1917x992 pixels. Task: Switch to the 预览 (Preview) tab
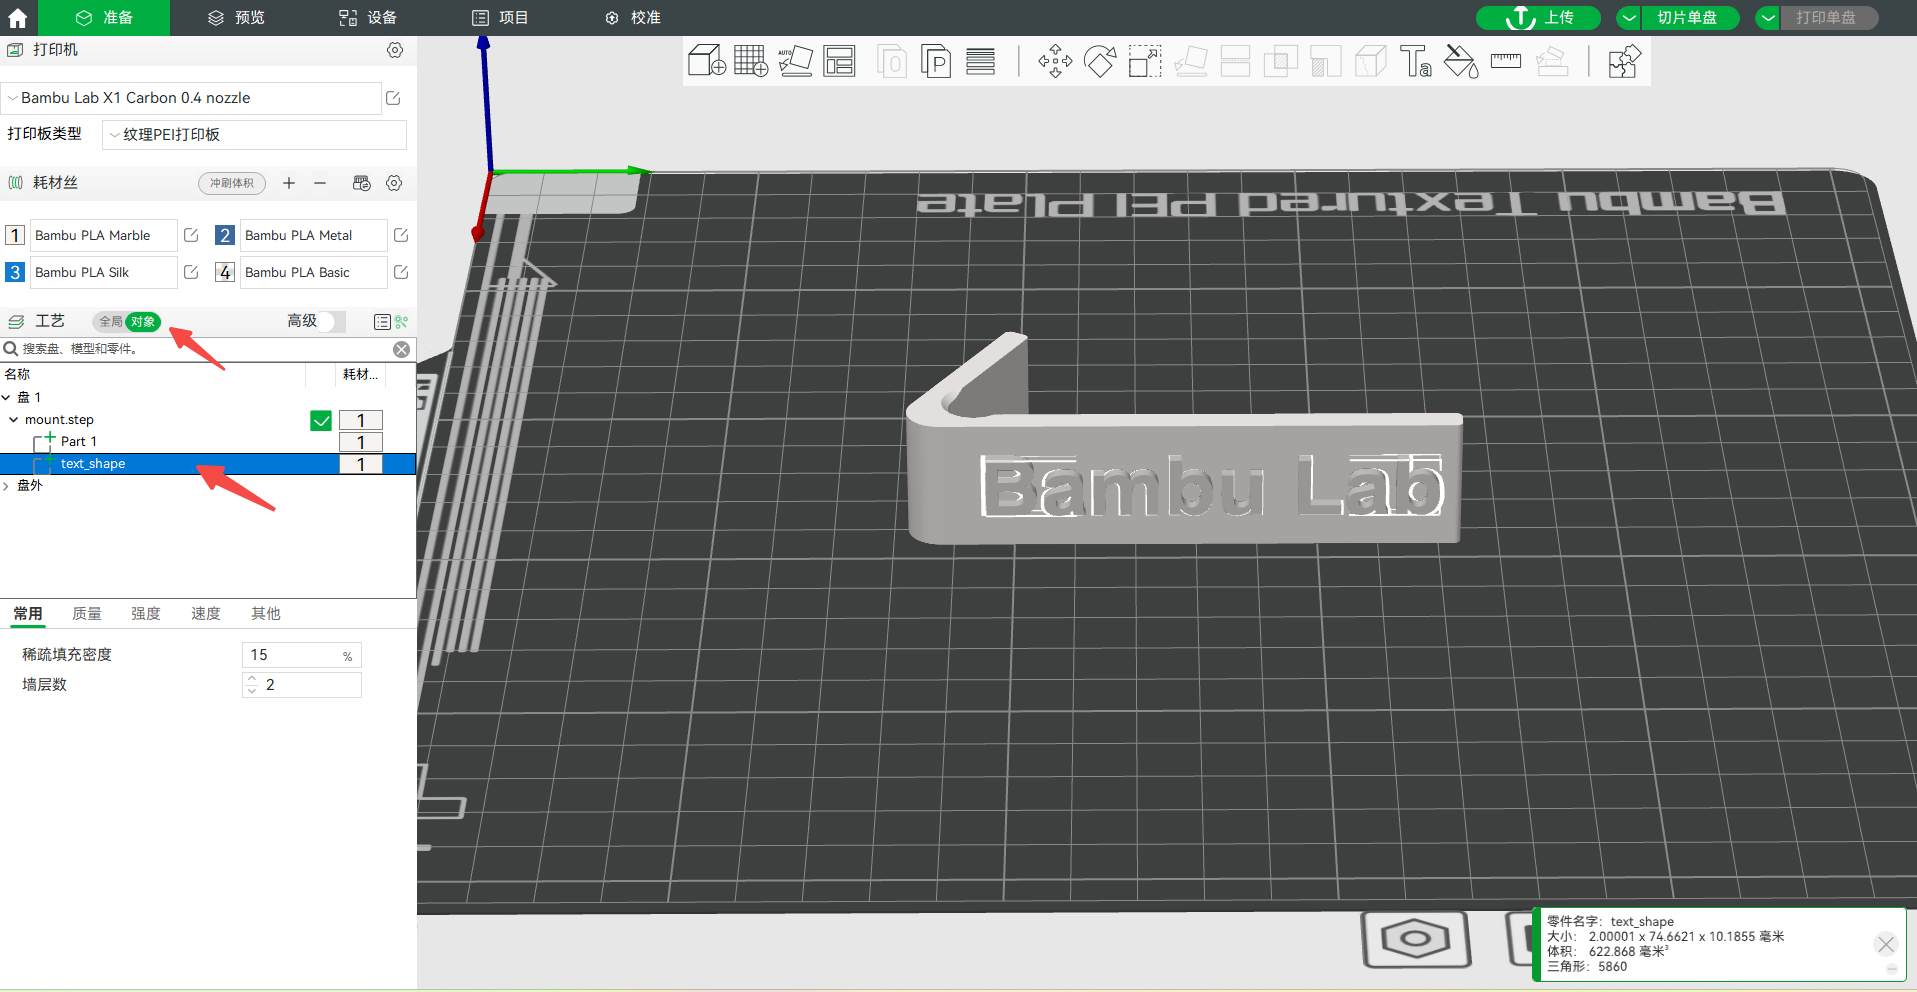(236, 18)
